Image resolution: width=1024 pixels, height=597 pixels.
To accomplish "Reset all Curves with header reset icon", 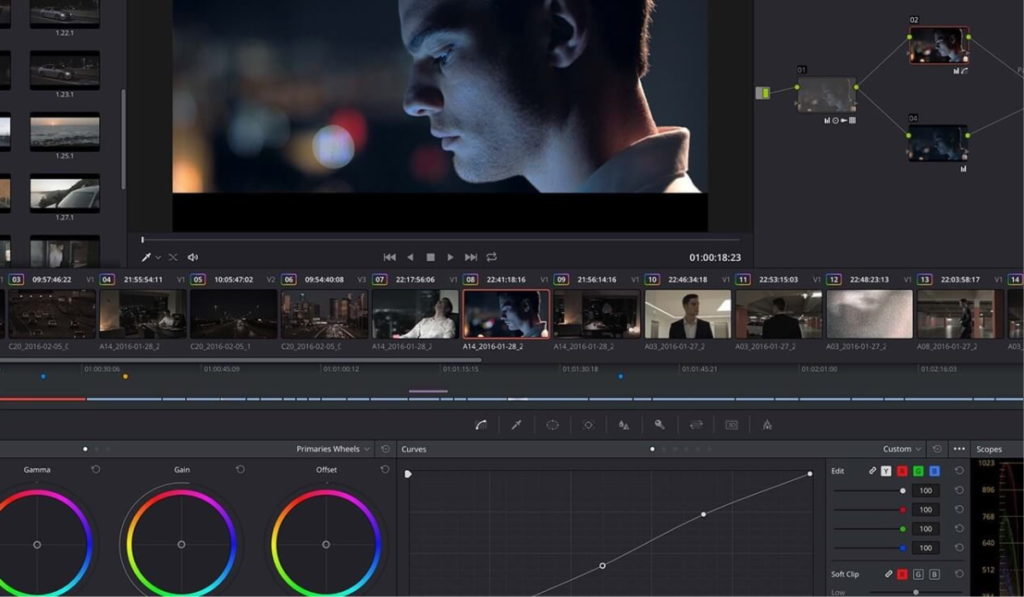I will point(937,449).
